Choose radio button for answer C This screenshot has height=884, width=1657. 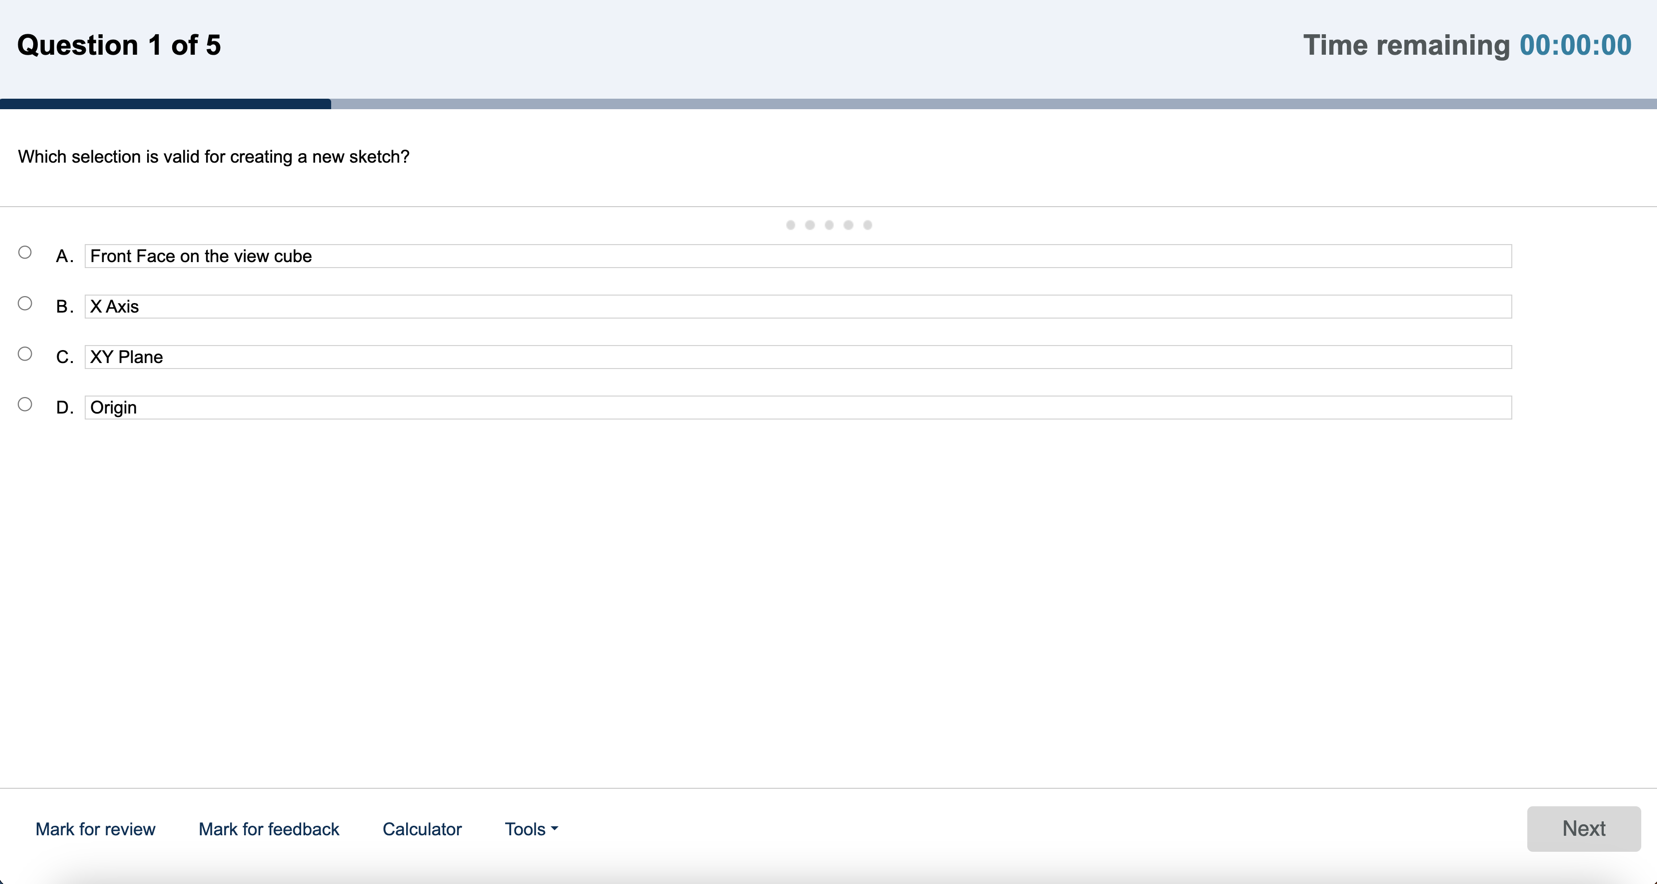pos(25,354)
